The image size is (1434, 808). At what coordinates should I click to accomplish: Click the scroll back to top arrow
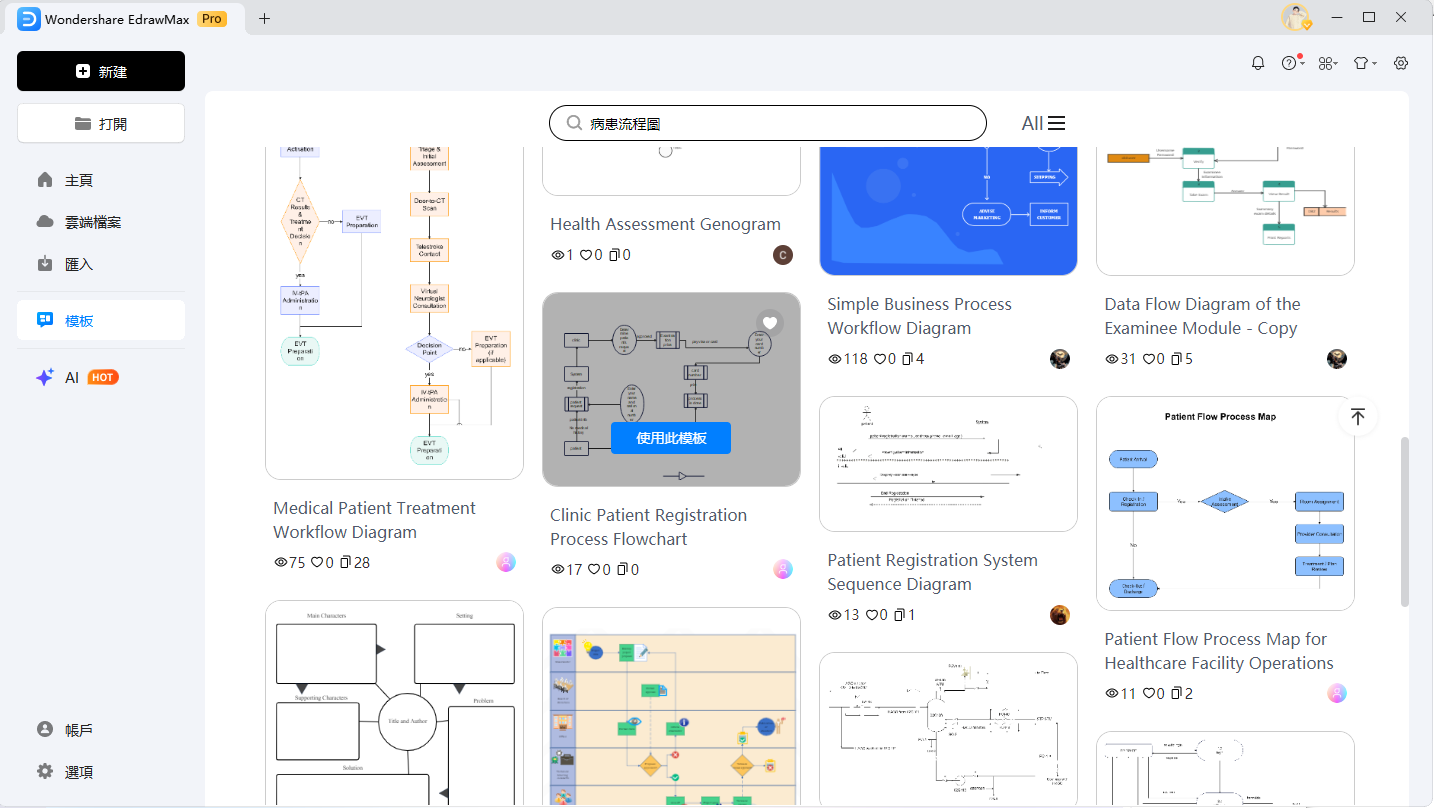pos(1357,417)
